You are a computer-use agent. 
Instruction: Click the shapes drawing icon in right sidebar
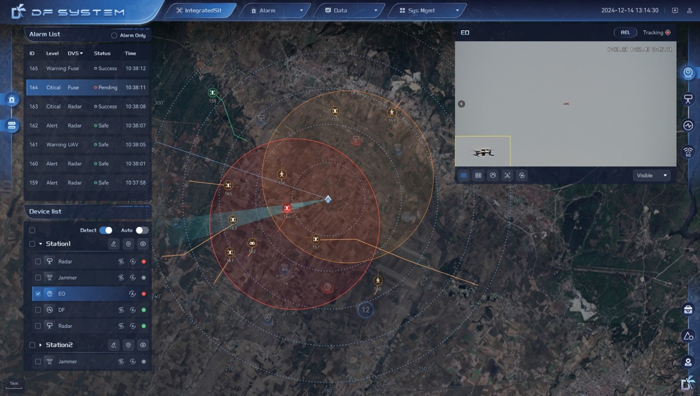point(688,336)
